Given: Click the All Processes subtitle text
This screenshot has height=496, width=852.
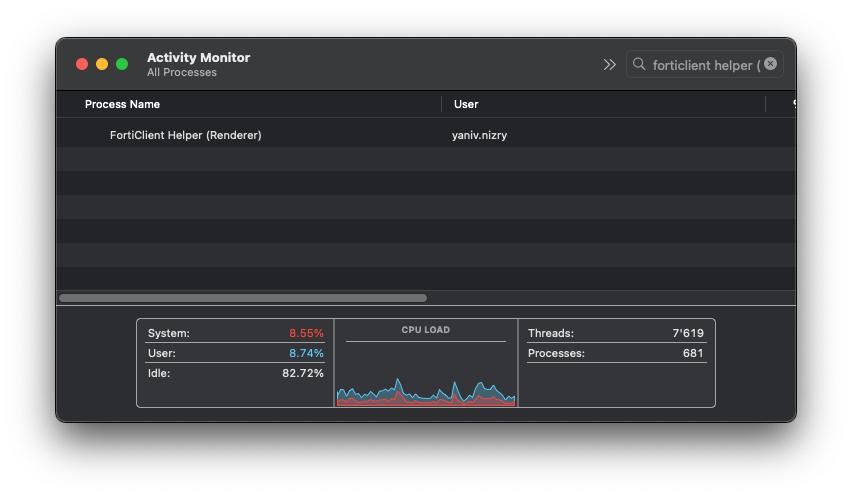Looking at the screenshot, I should point(181,72).
